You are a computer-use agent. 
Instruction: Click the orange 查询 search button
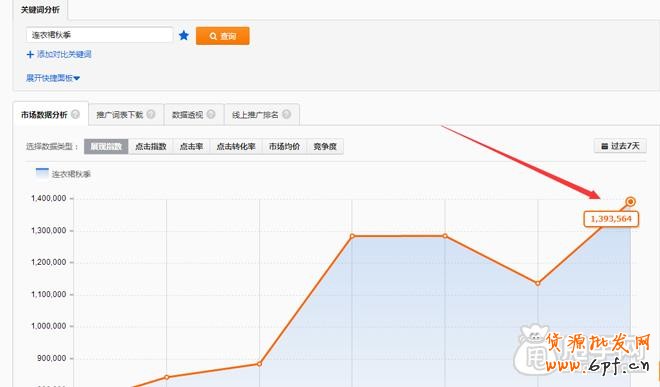click(x=223, y=36)
